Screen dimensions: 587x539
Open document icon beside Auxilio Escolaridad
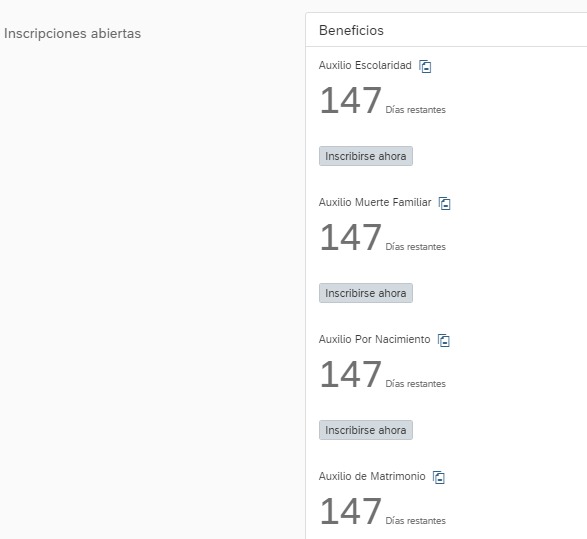[425, 66]
